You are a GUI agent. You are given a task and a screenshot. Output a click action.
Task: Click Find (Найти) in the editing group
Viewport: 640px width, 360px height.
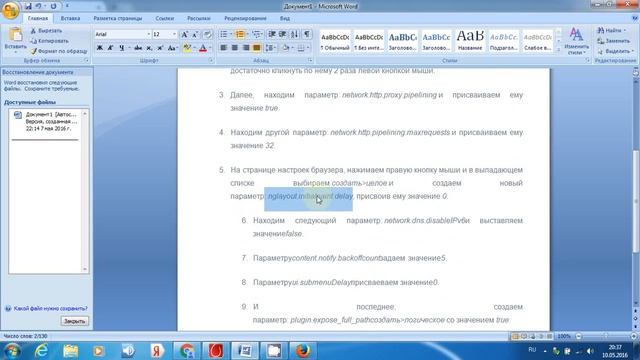[x=611, y=31]
